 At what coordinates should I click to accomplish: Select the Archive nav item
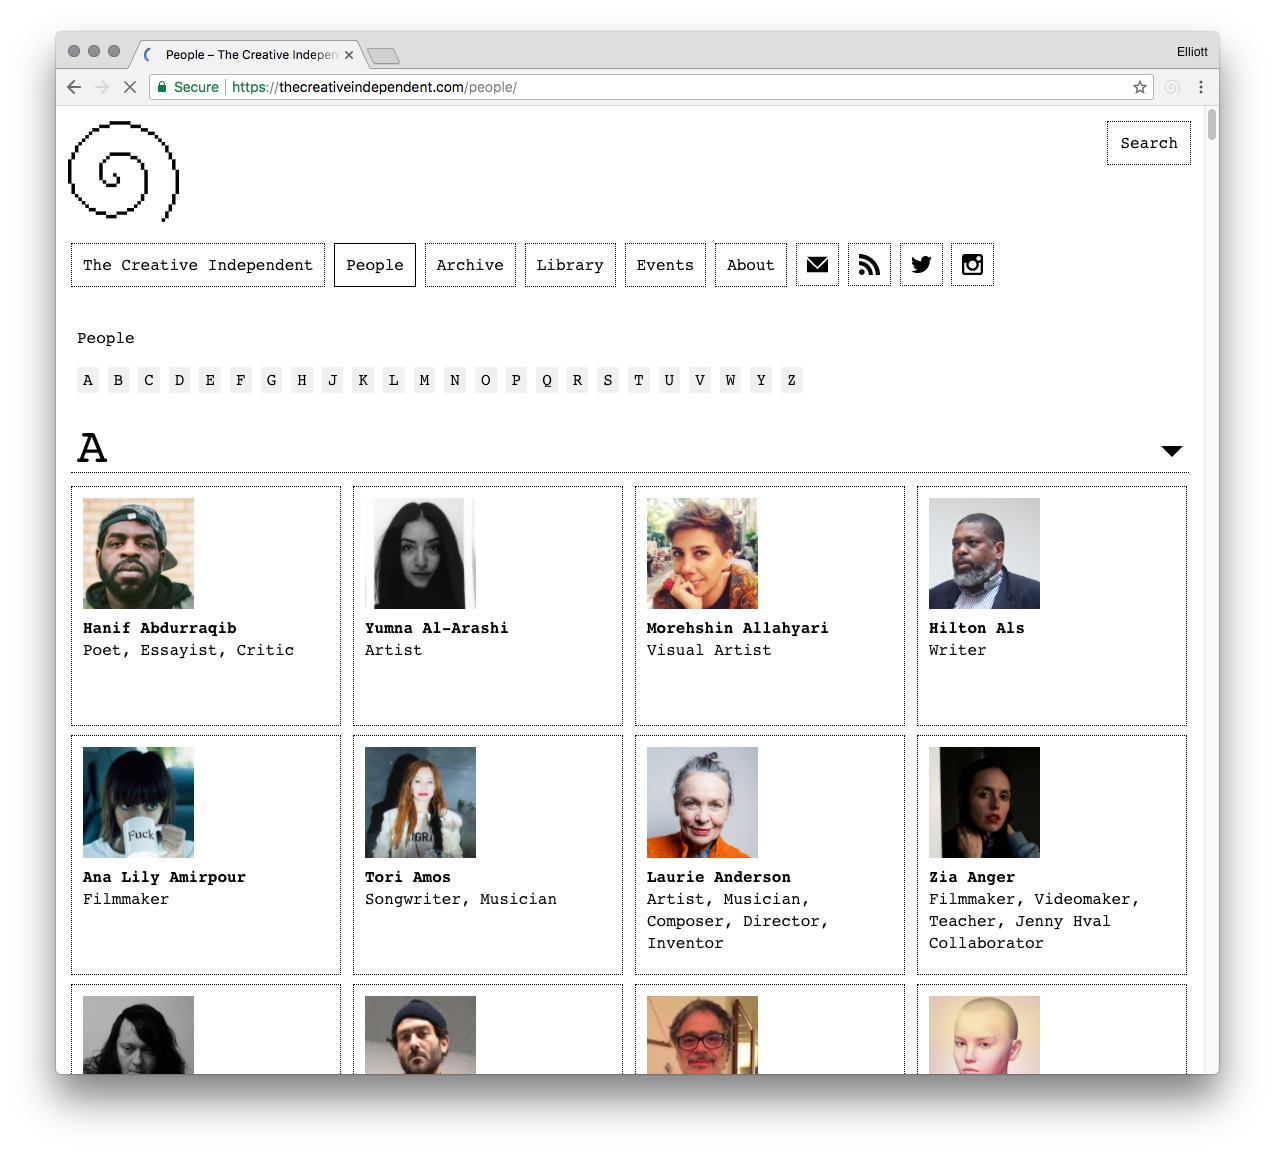point(470,265)
